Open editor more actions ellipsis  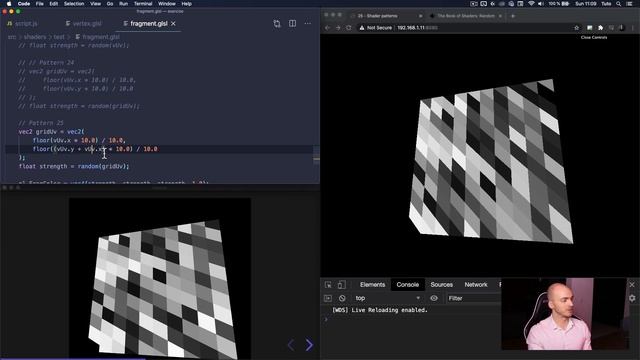[308, 24]
